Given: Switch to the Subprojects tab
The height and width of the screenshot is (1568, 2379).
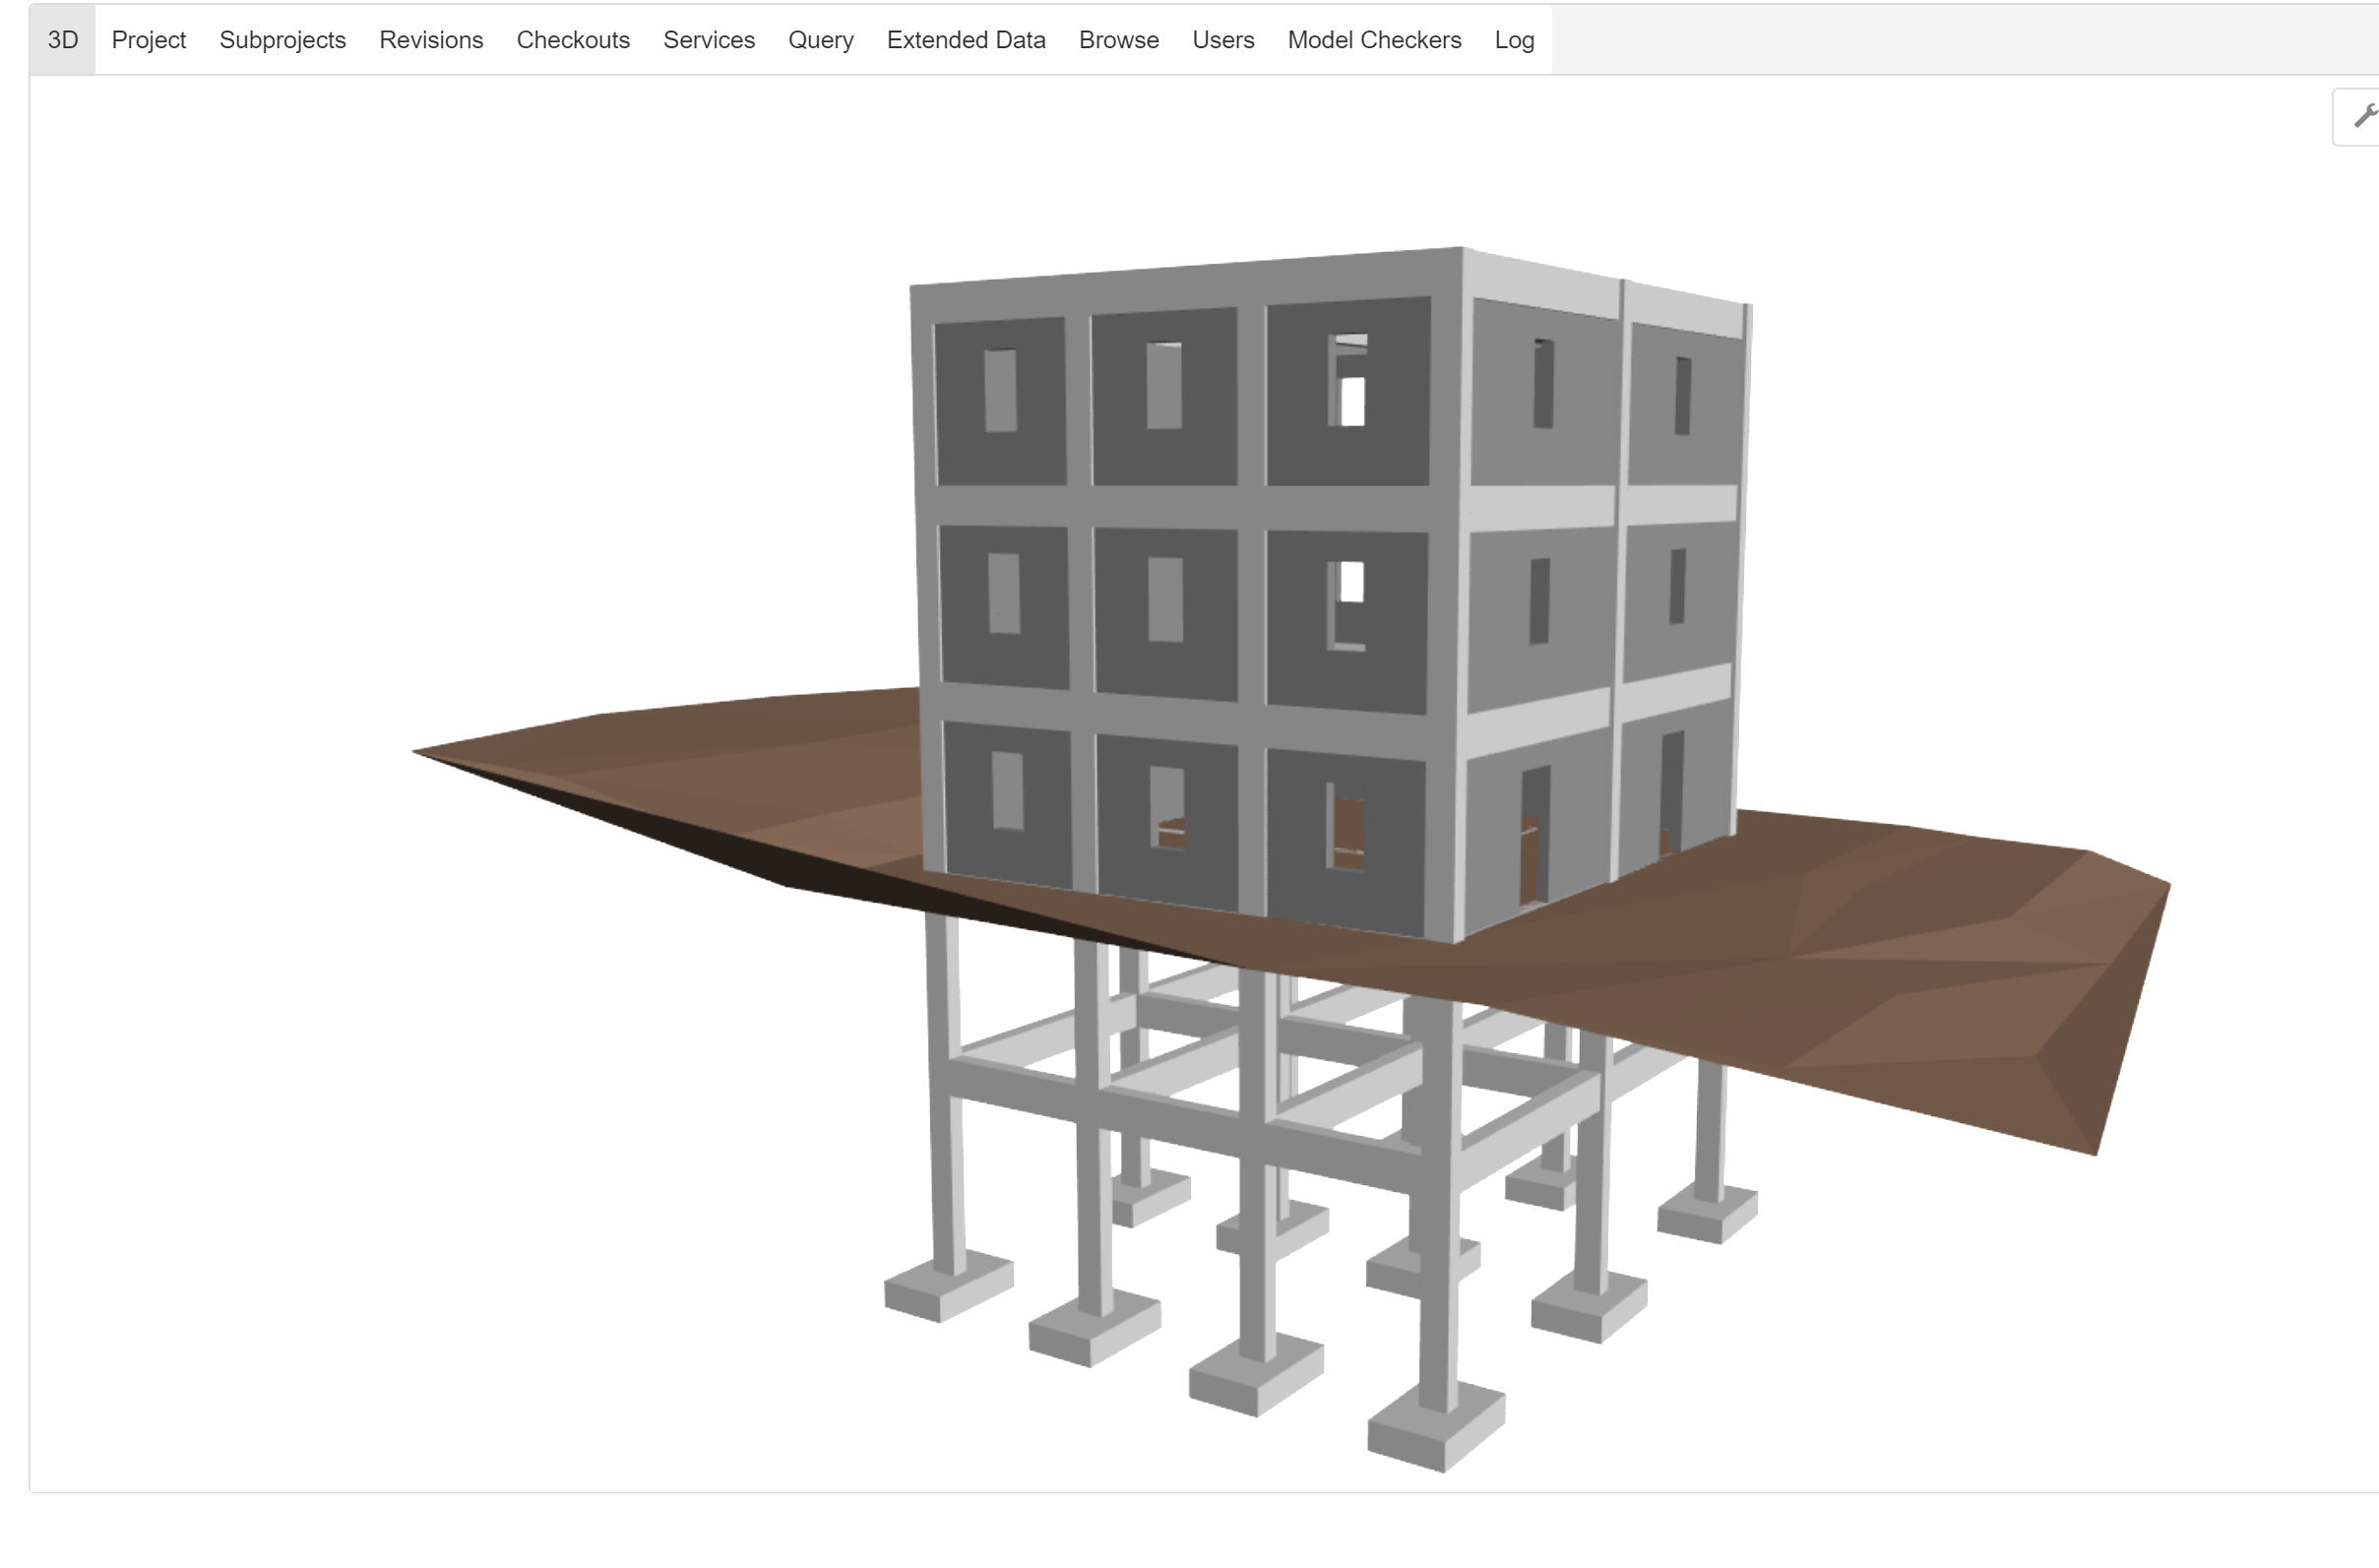Looking at the screenshot, I should (283, 39).
